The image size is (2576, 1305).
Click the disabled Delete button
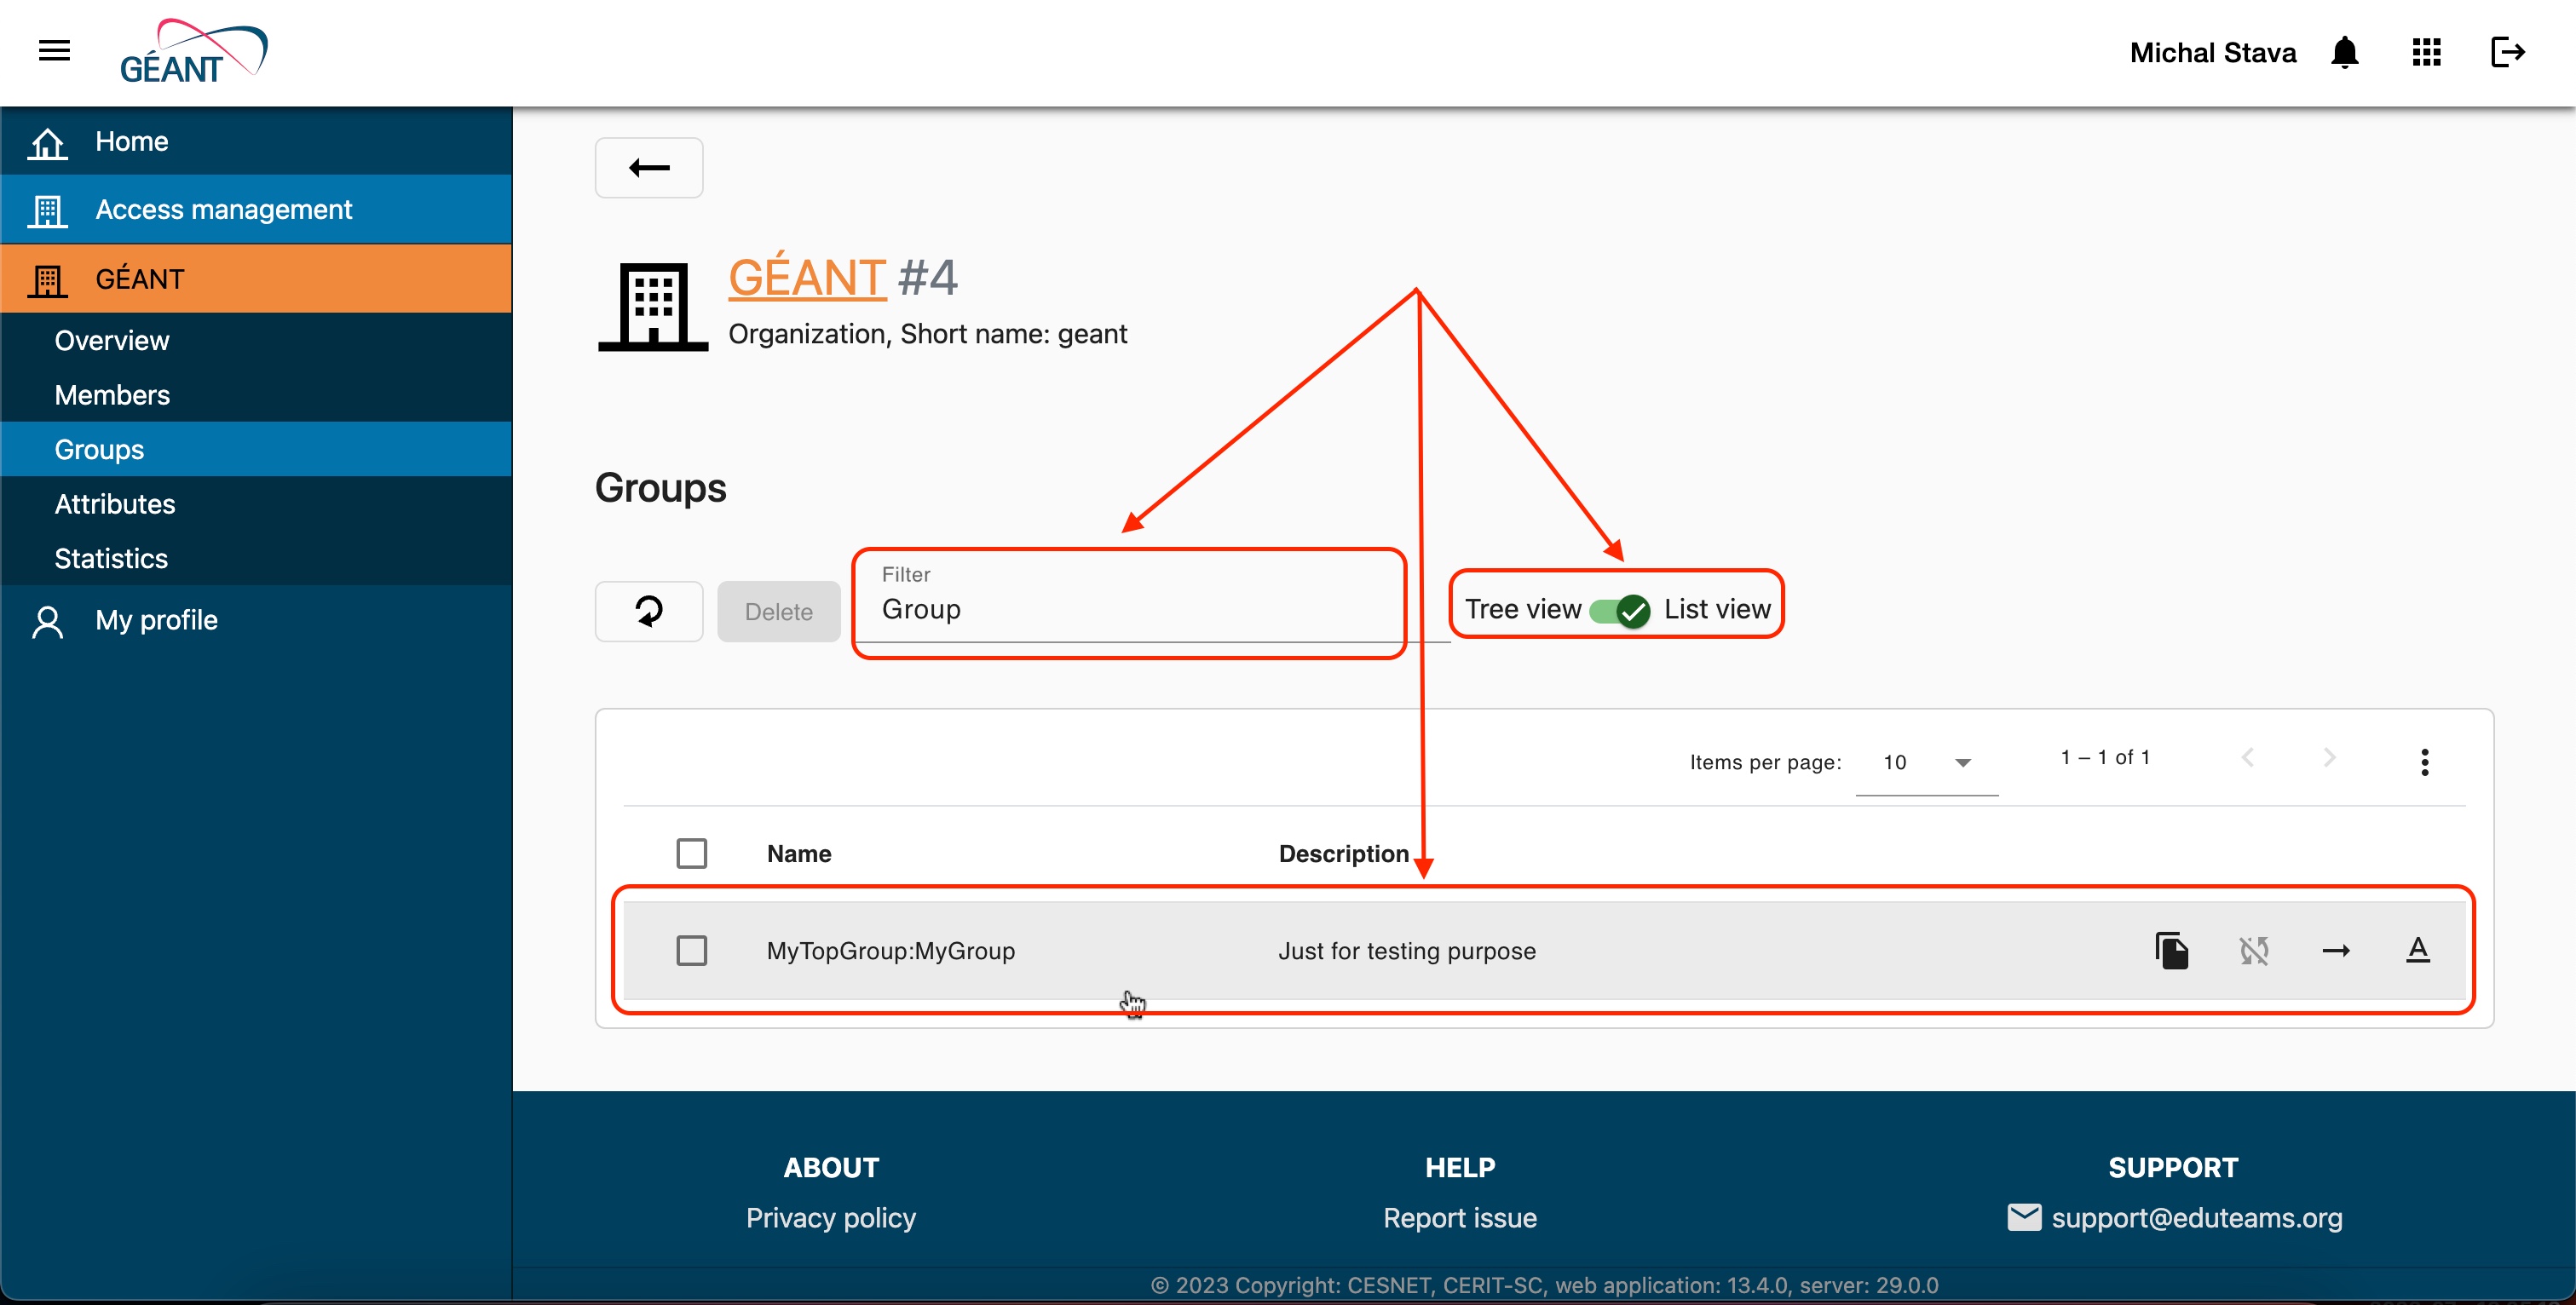778,611
